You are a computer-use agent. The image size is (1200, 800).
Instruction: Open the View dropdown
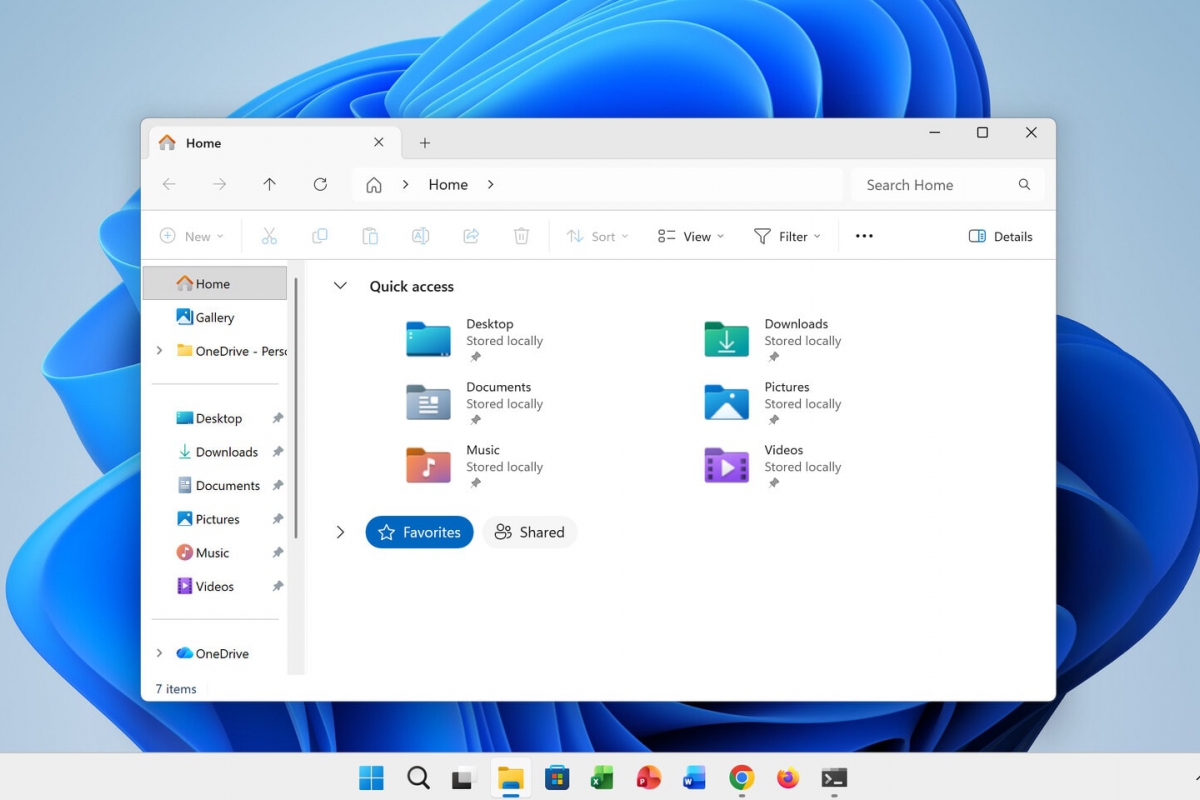point(691,236)
